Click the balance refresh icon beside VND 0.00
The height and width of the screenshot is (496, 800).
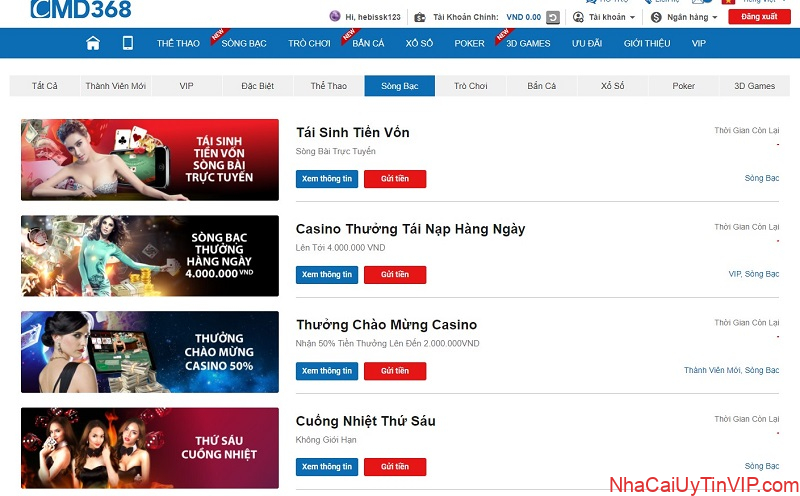coord(553,17)
